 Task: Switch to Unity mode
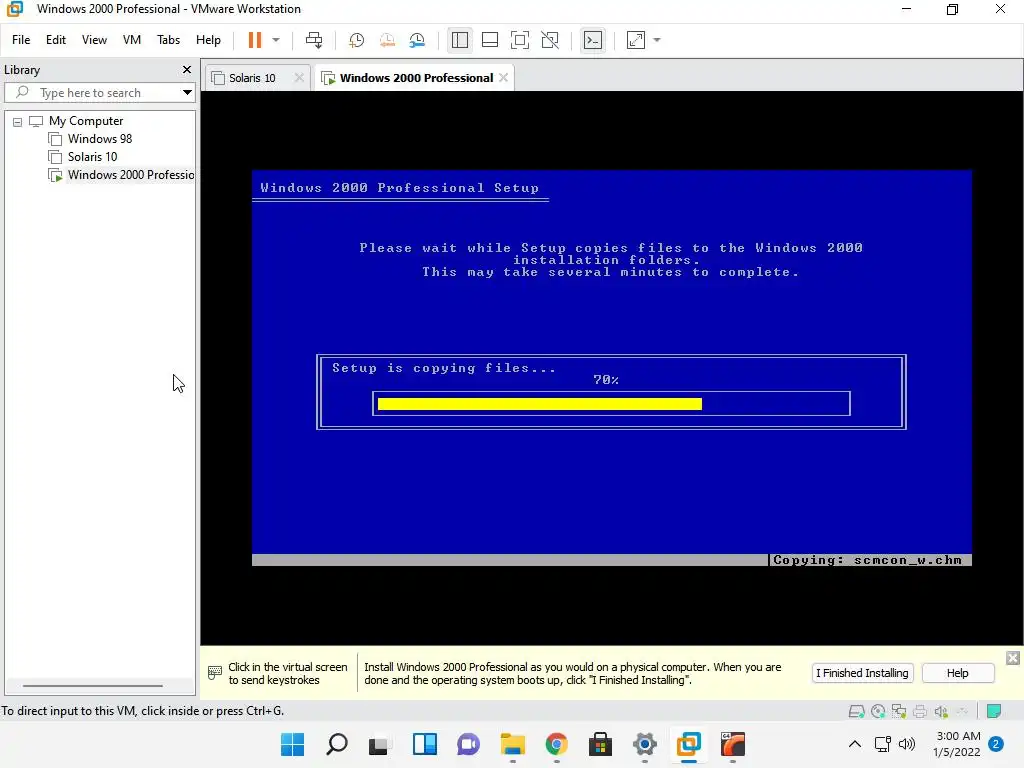tap(551, 40)
